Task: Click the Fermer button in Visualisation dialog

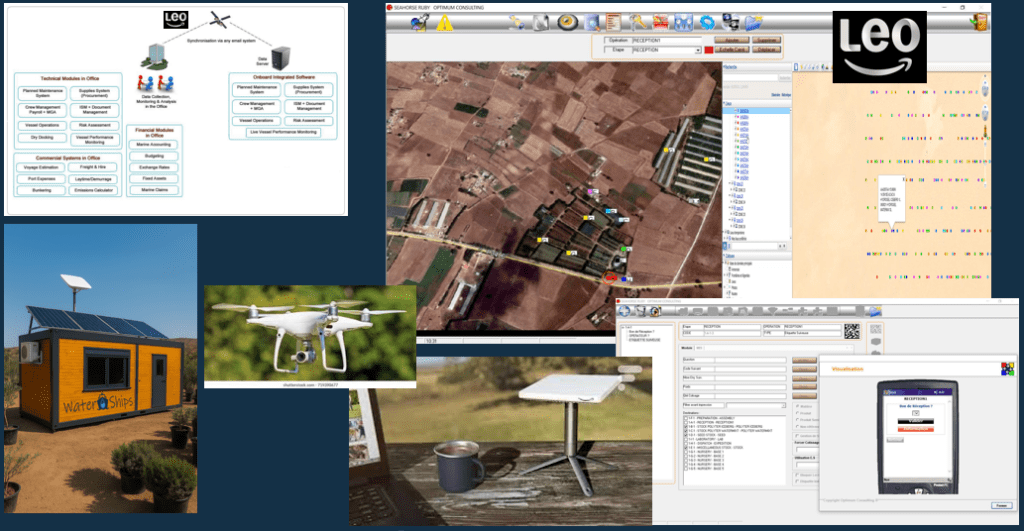Action: point(999,504)
